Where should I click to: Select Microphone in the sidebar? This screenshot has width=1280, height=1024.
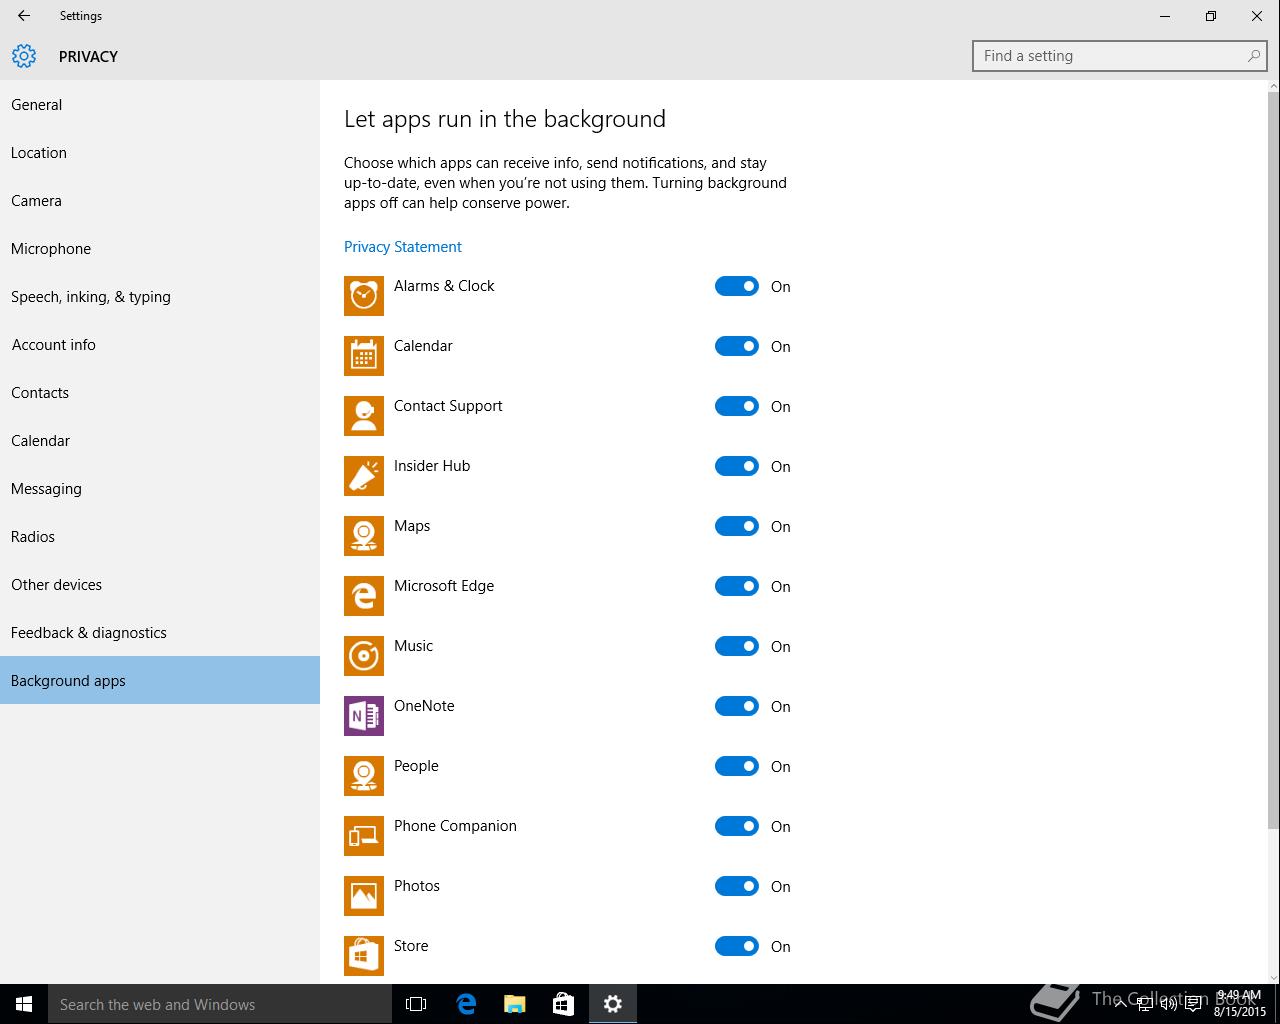point(160,248)
